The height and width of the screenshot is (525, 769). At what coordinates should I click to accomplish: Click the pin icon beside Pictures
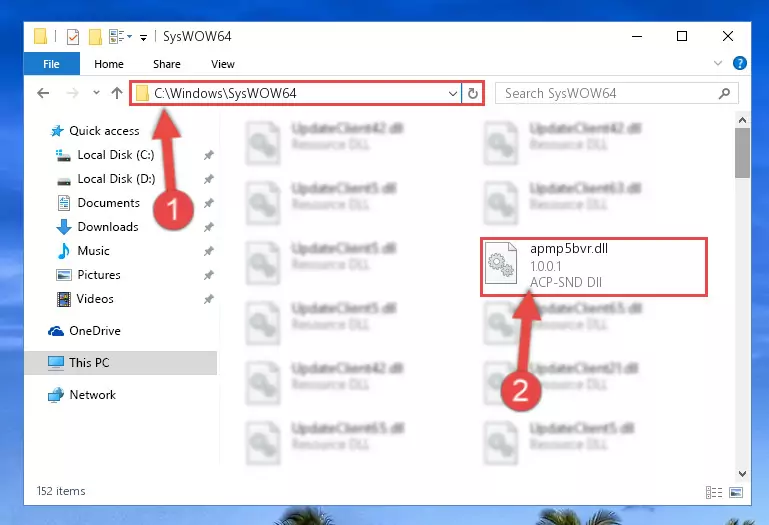coord(209,275)
